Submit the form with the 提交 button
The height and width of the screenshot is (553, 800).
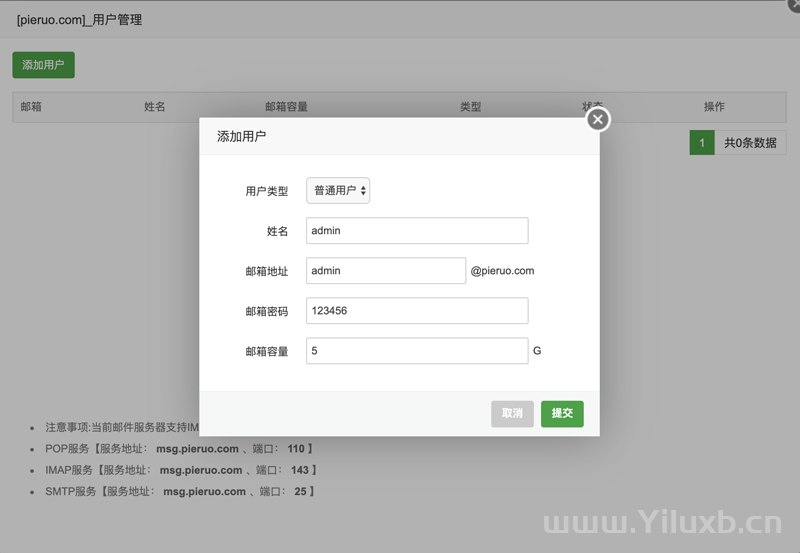(562, 413)
